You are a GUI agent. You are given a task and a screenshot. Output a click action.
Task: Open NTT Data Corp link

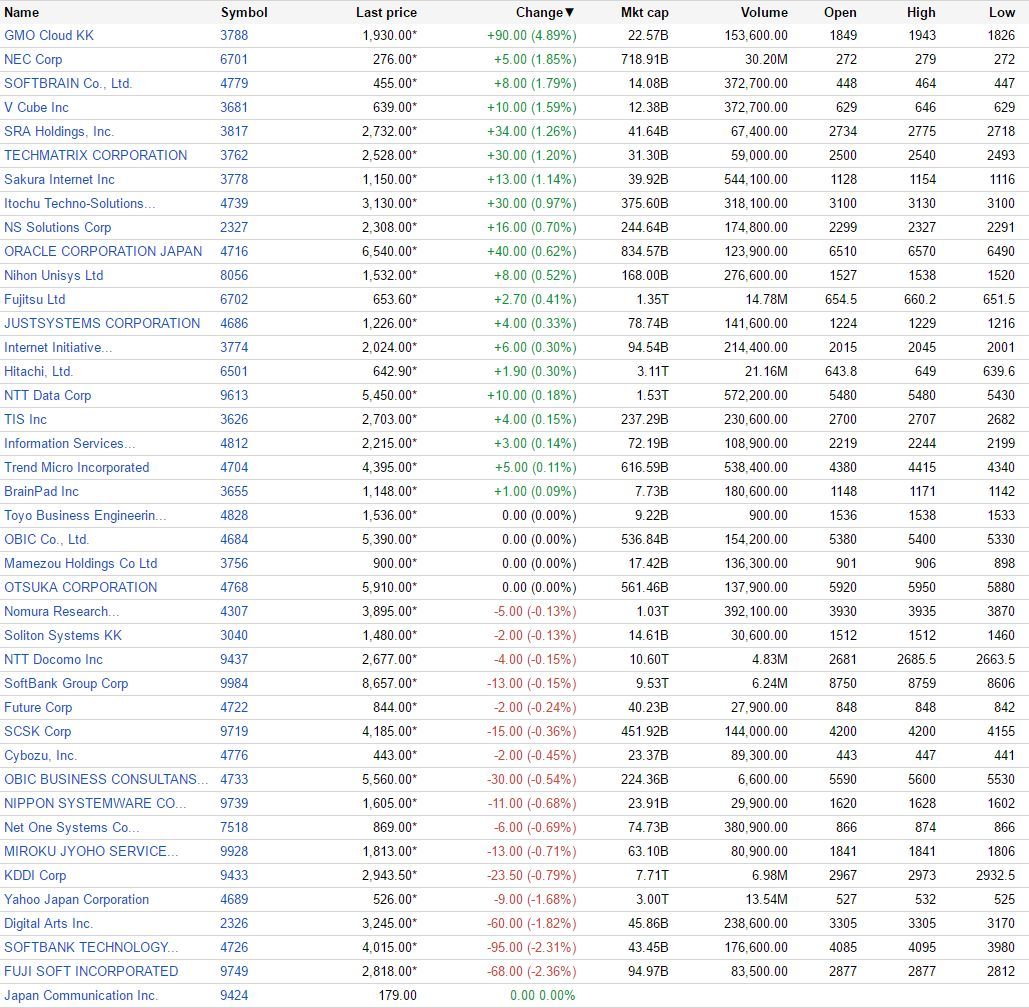[x=47, y=396]
